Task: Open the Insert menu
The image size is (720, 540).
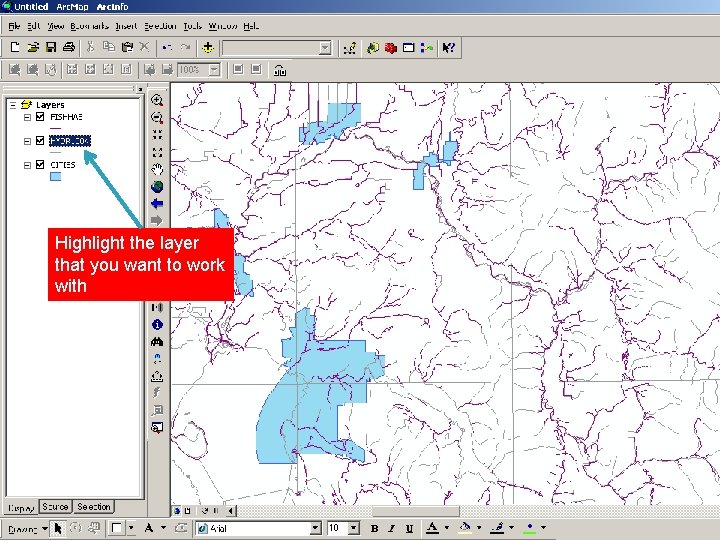Action: pos(126,26)
